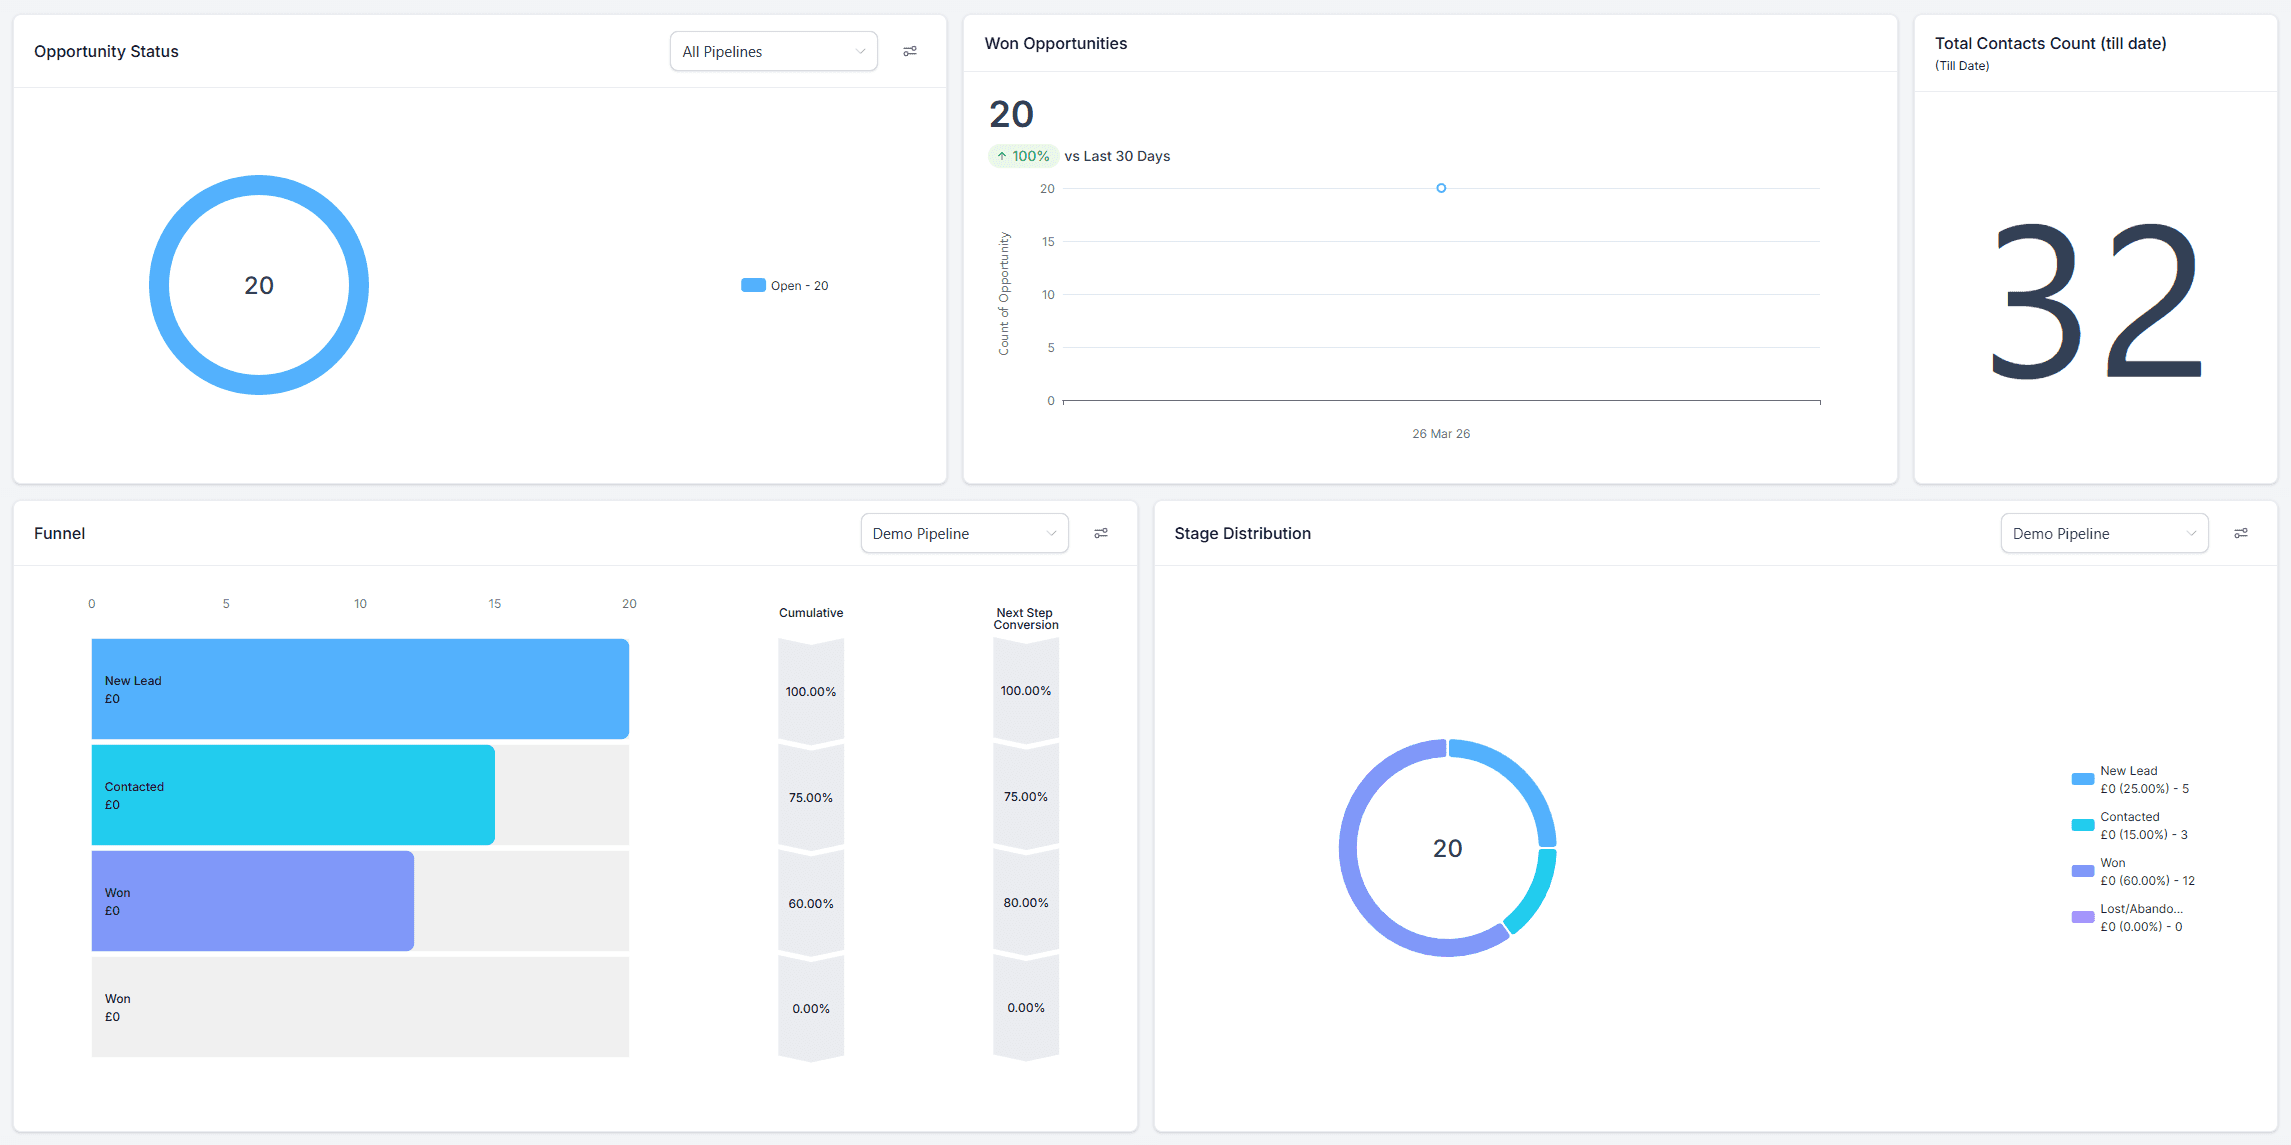Expand Stage Distribution's Demo Pipeline dropdown
Screen dimensions: 2291x1145
pos(2104,533)
